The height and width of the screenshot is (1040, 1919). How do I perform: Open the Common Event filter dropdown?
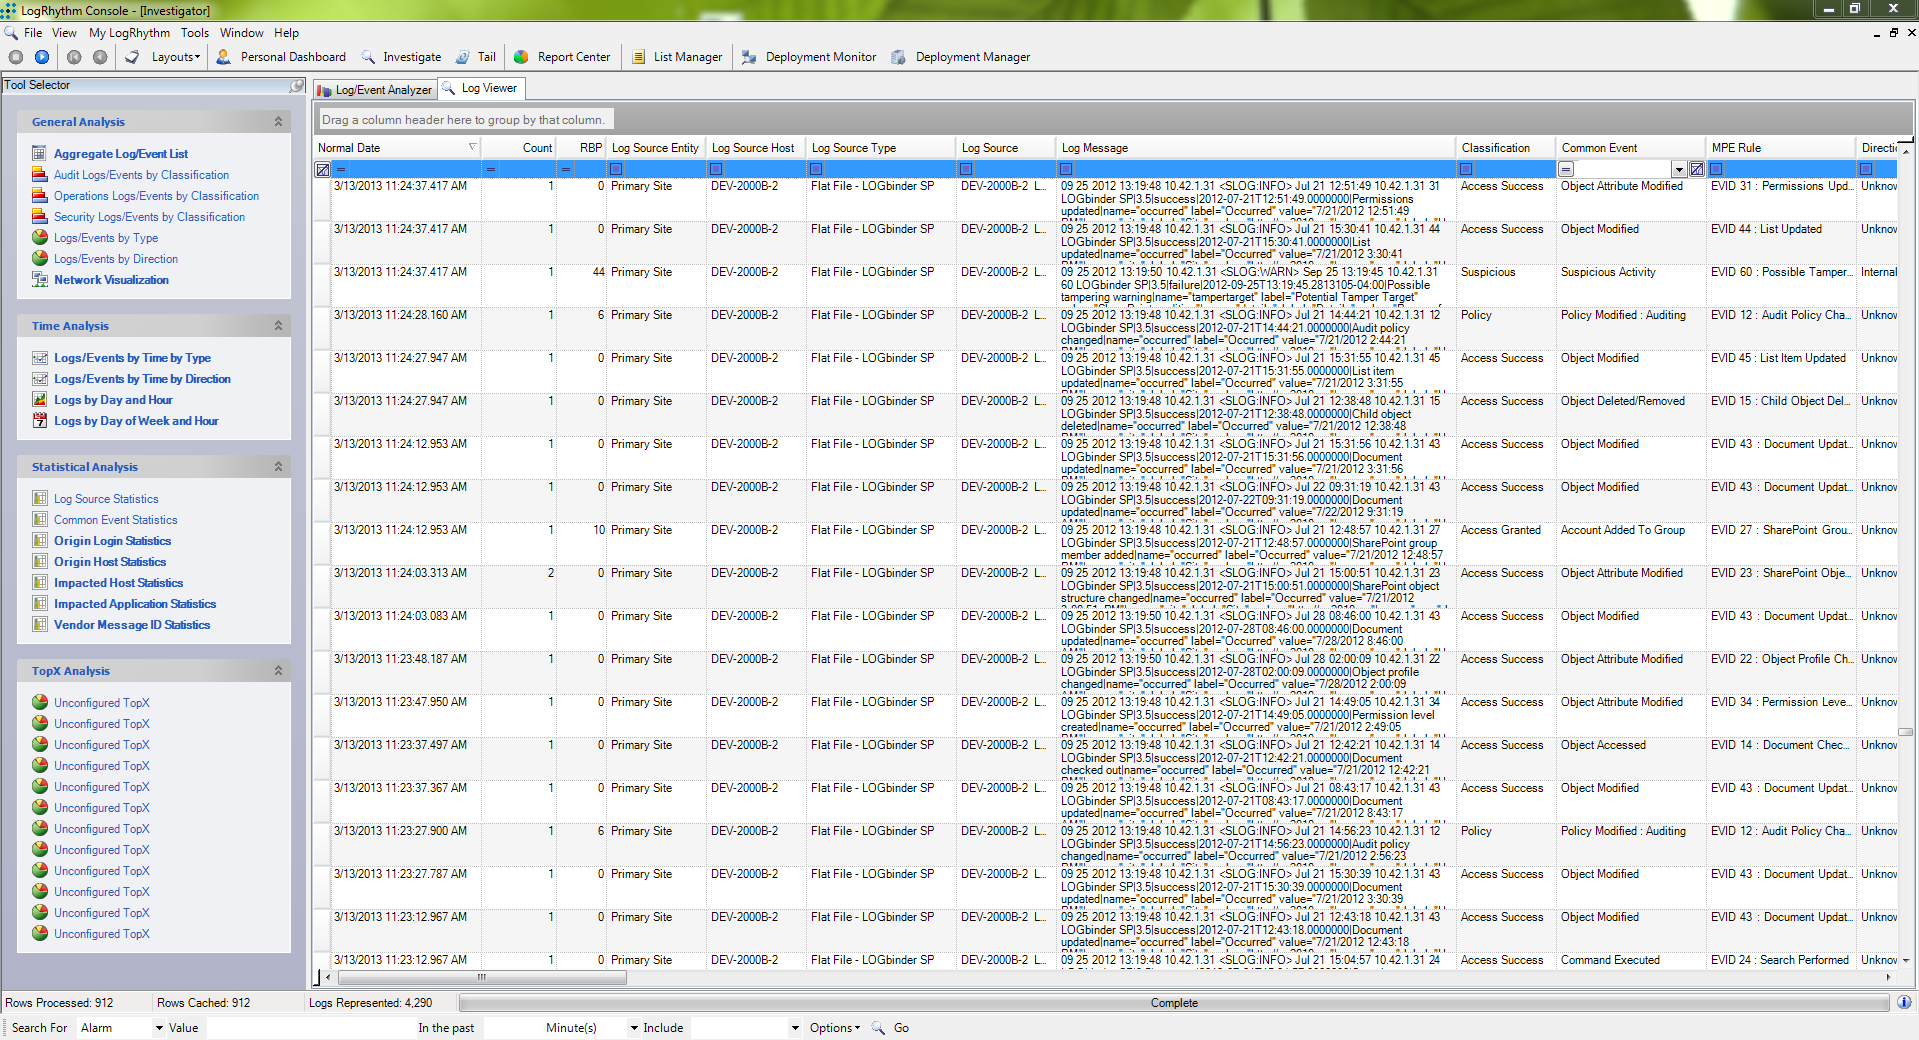[1680, 169]
